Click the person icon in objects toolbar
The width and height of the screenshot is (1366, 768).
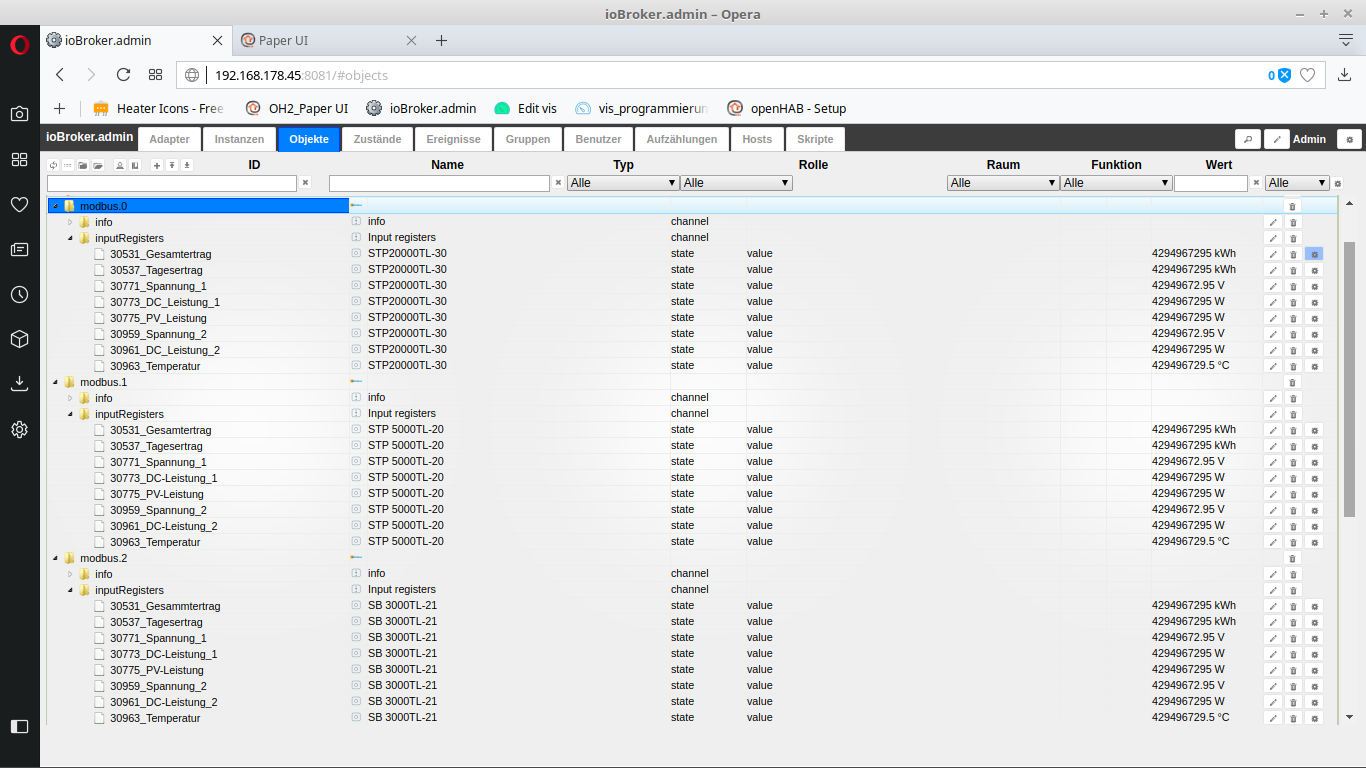[120, 165]
